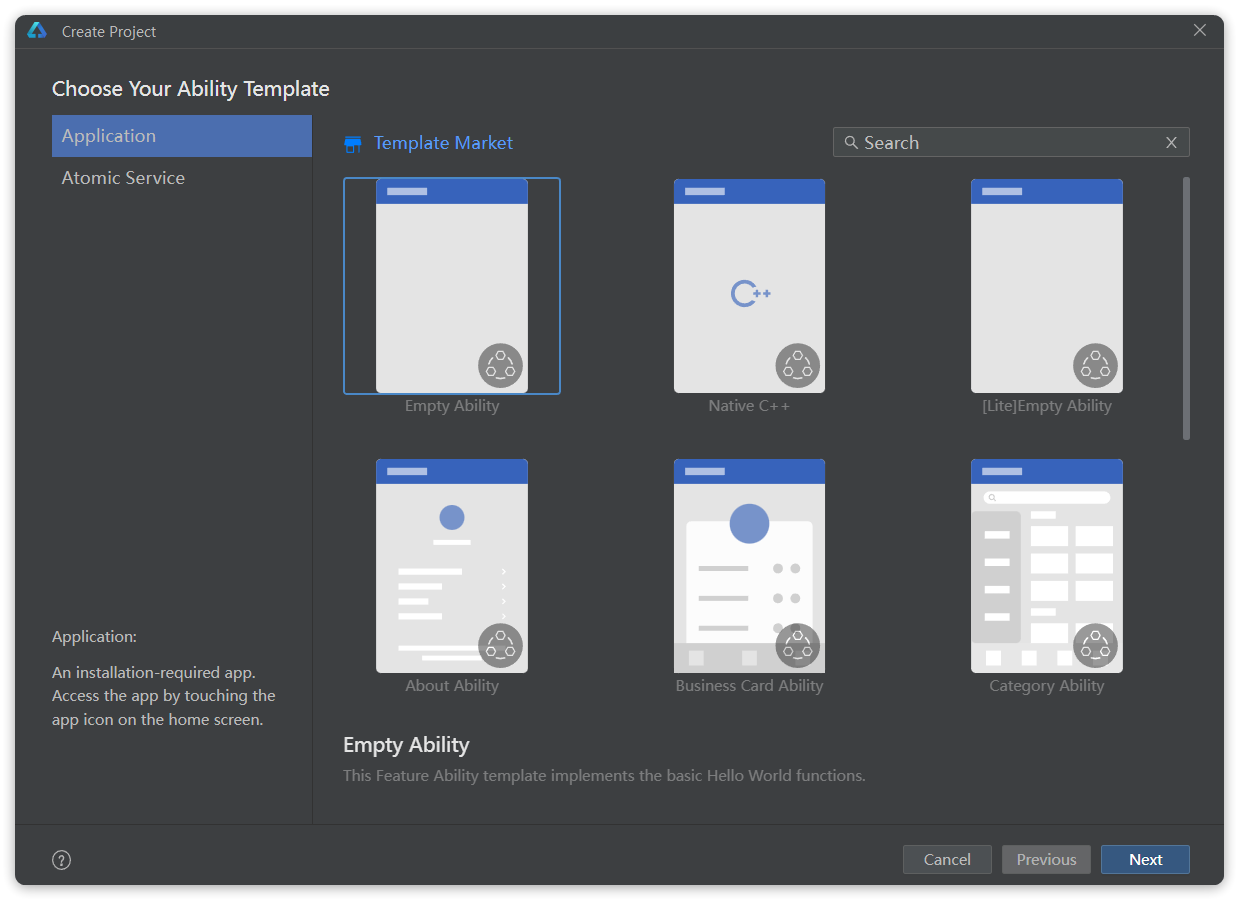1239x902 pixels.
Task: Click the DevEco Studio logo icon
Action: [x=37, y=31]
